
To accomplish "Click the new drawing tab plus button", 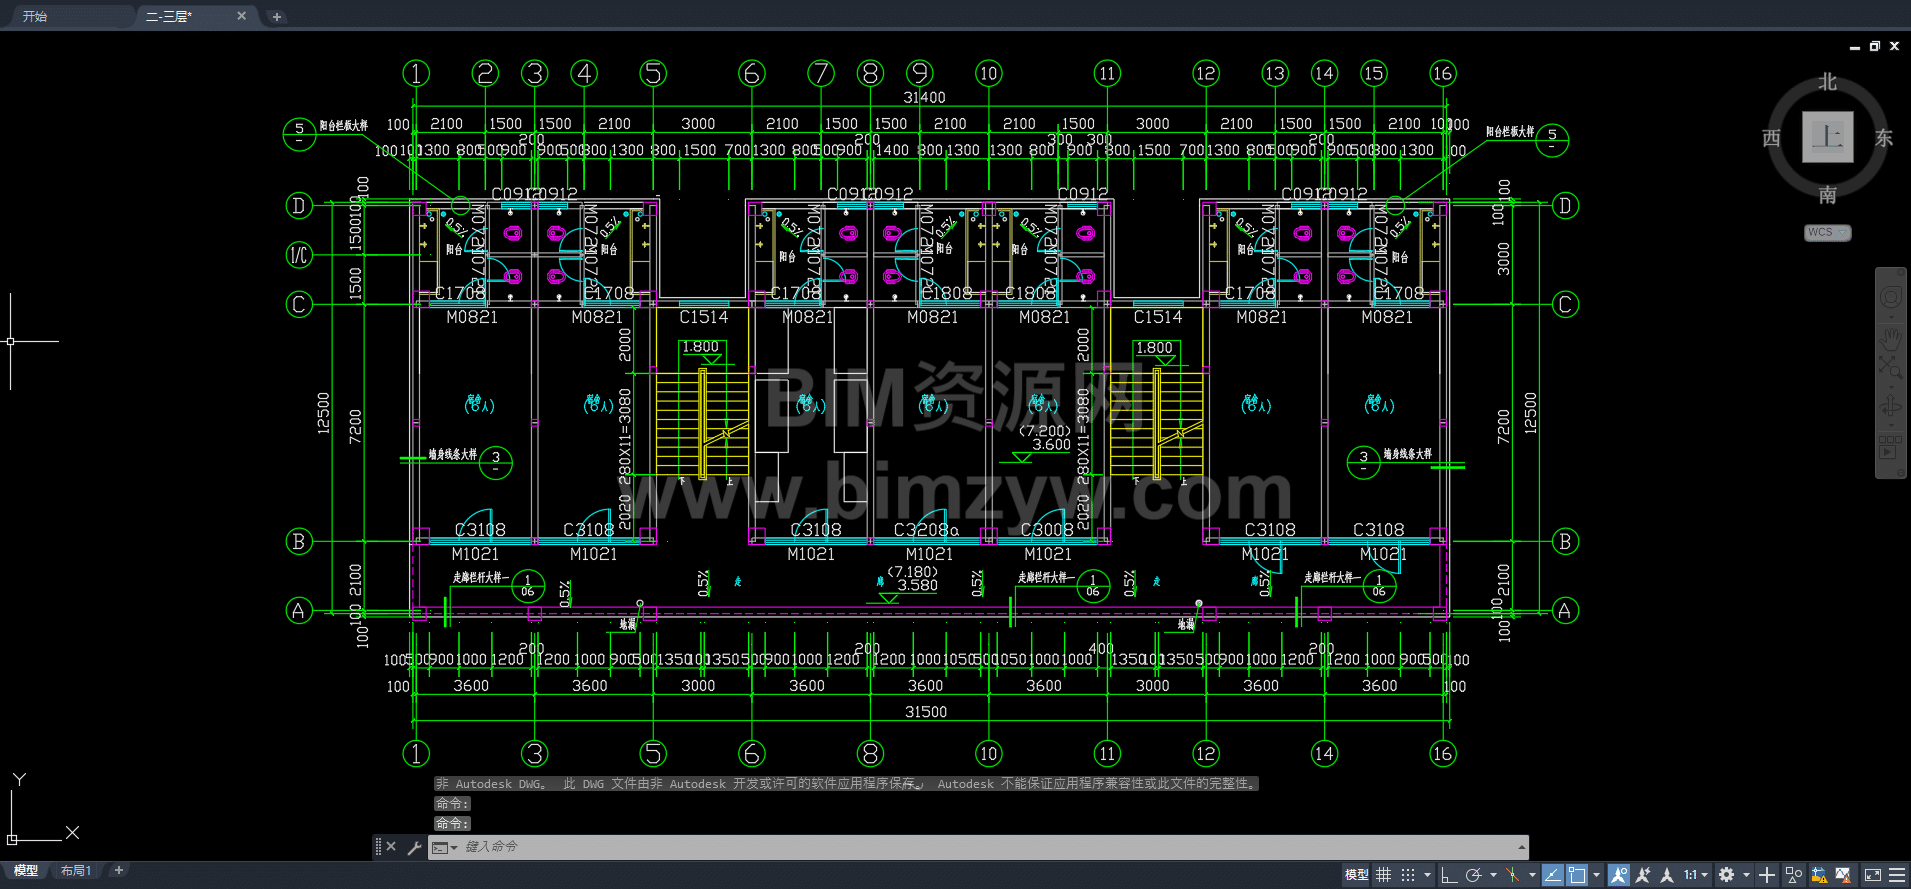I will tap(277, 16).
